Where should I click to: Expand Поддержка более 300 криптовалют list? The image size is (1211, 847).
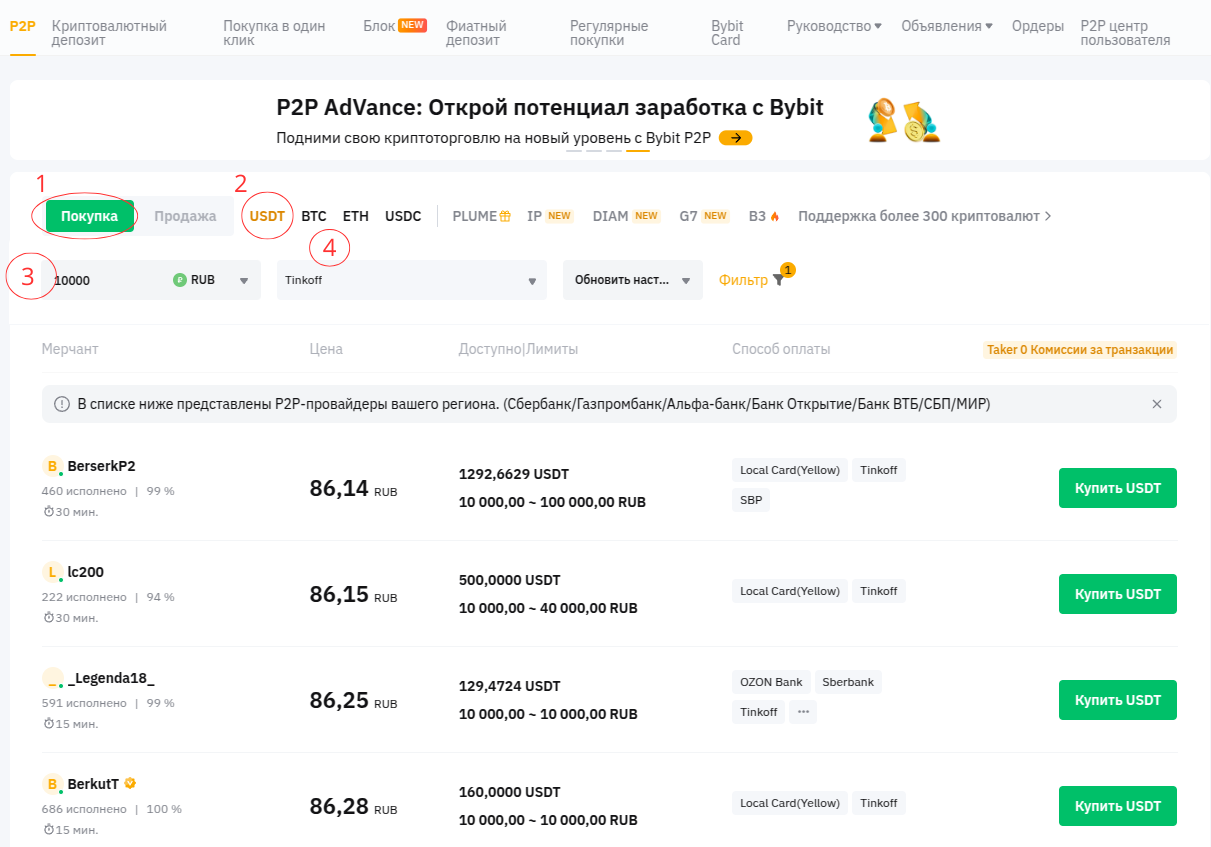click(x=925, y=216)
